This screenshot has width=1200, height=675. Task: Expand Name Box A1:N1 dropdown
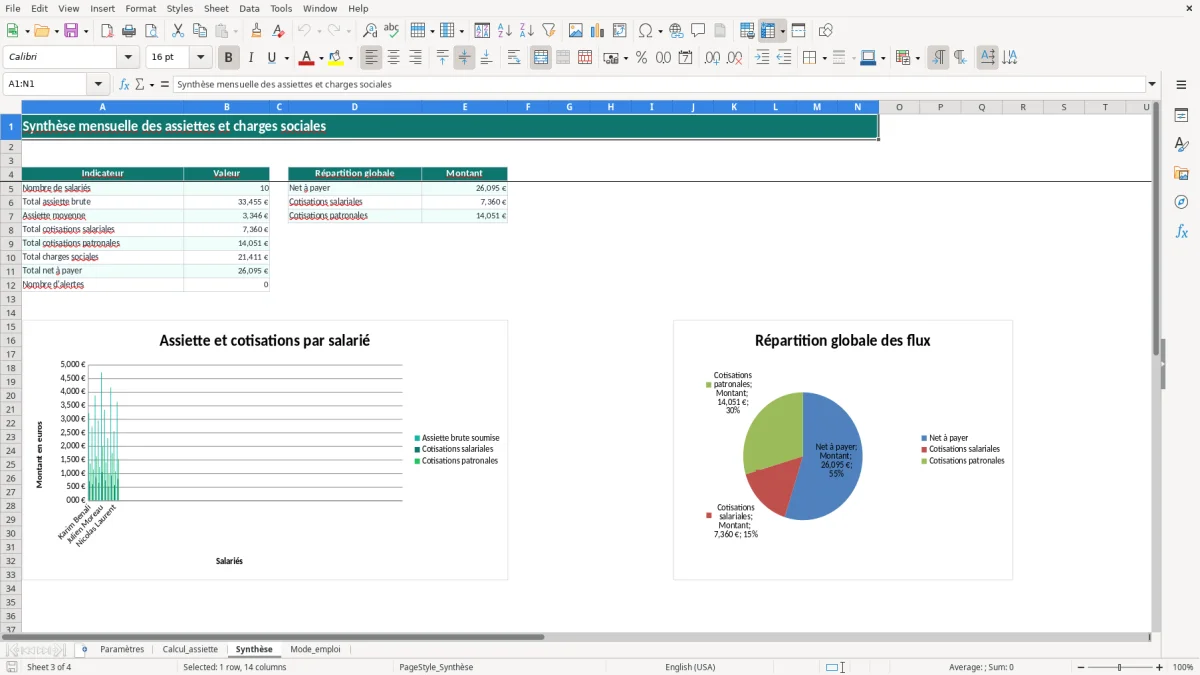point(98,84)
